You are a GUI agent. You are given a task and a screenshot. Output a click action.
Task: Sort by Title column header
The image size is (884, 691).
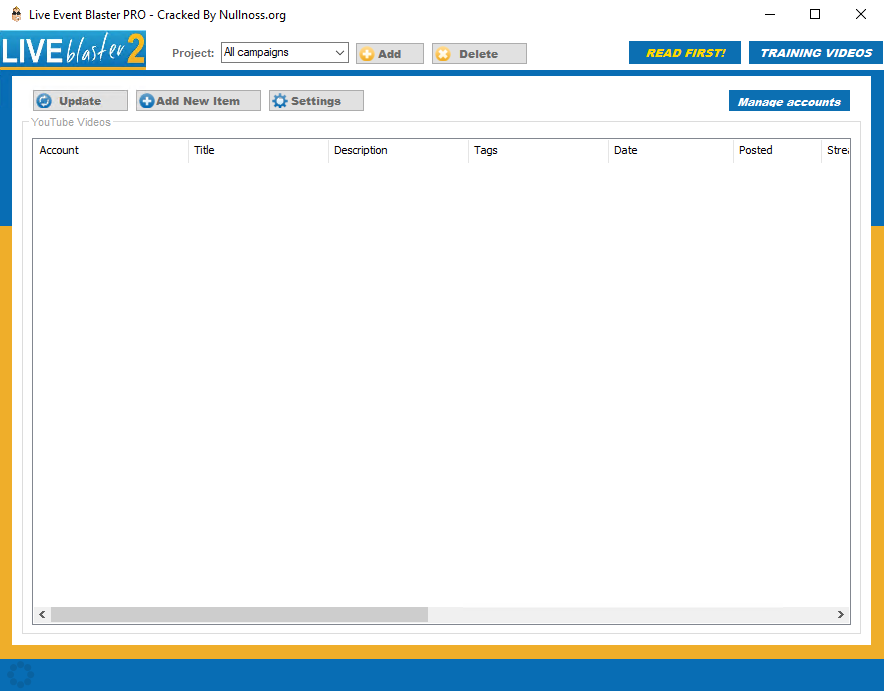(x=258, y=150)
